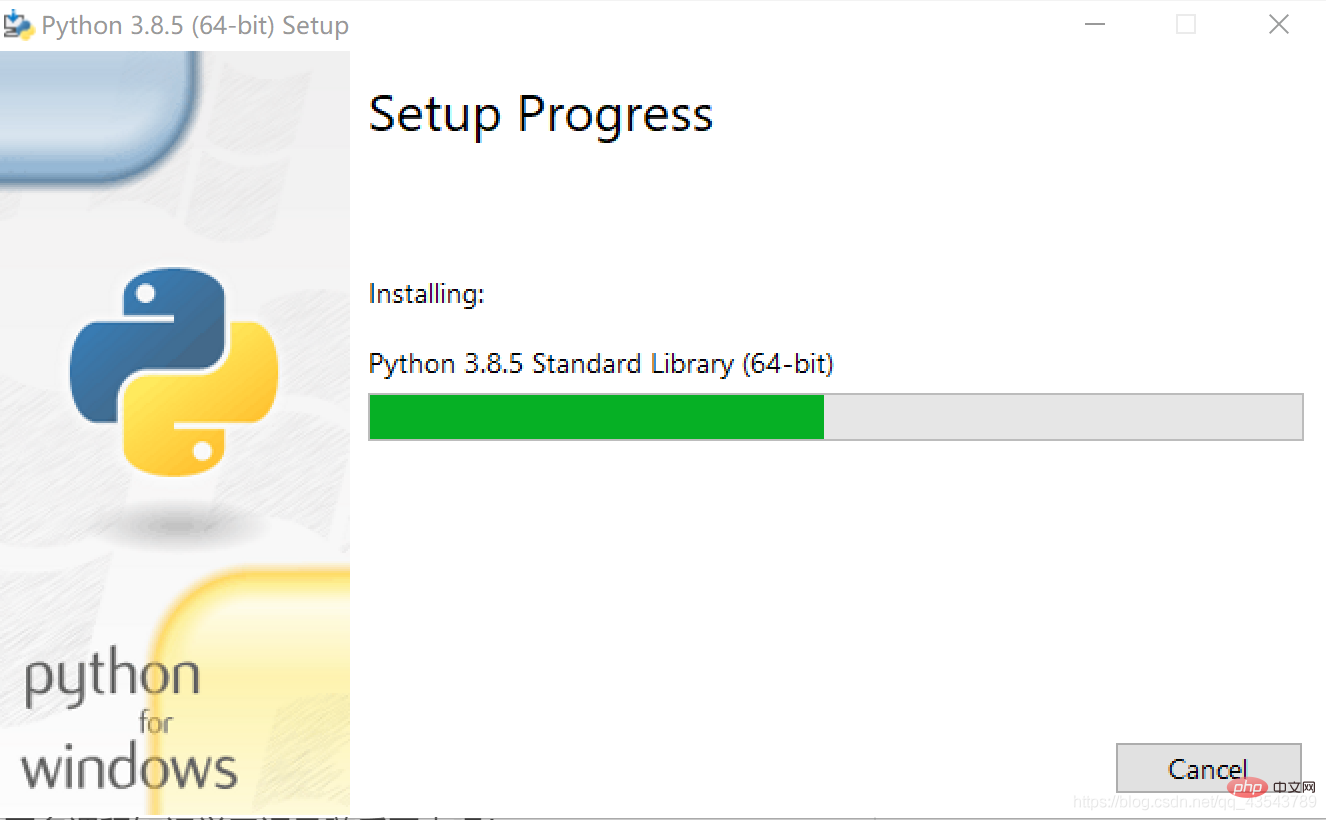Viewport: 1326px width, 820px height.
Task: Click the unfilled gray part of progress bar
Action: (1062, 417)
